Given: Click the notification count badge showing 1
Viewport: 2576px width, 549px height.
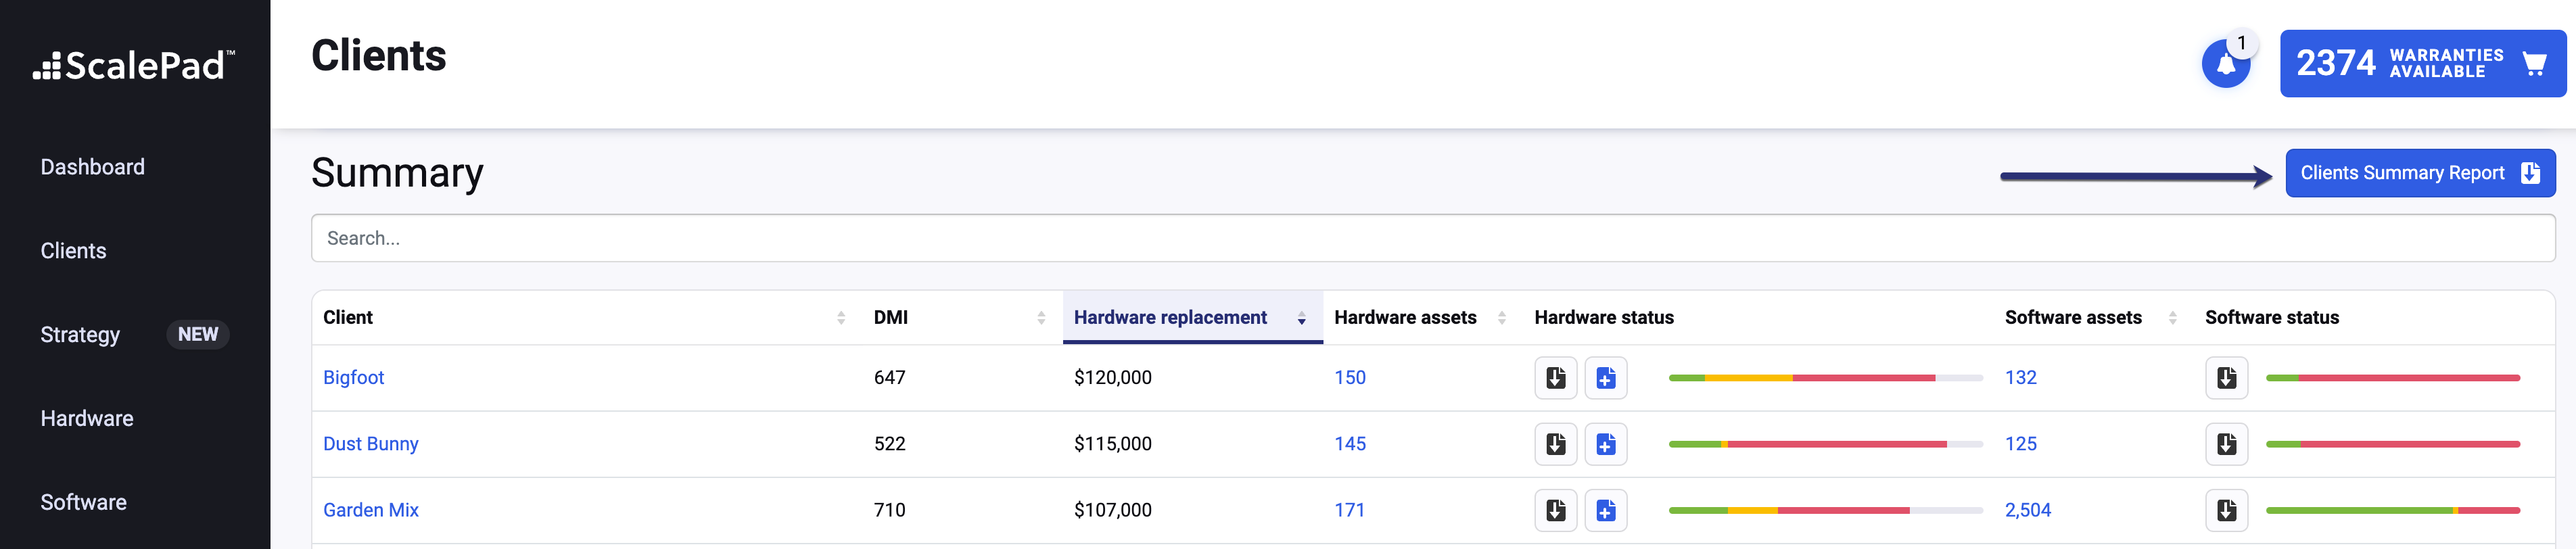Looking at the screenshot, I should [2242, 43].
